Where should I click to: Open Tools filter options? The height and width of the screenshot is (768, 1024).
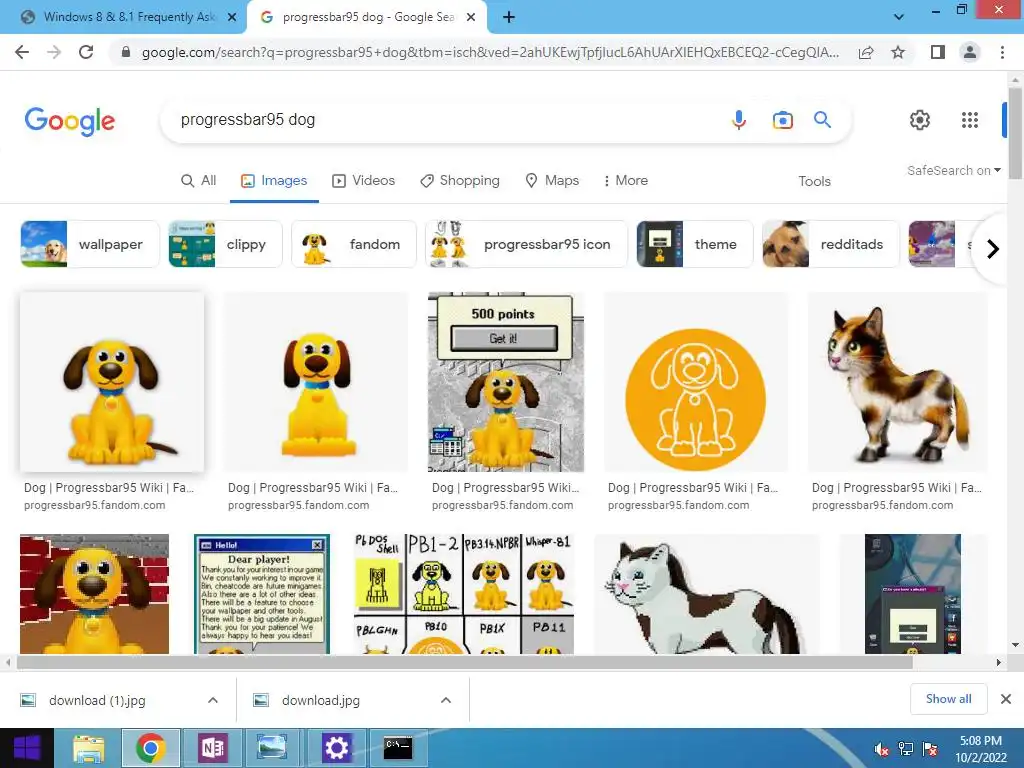coord(814,182)
